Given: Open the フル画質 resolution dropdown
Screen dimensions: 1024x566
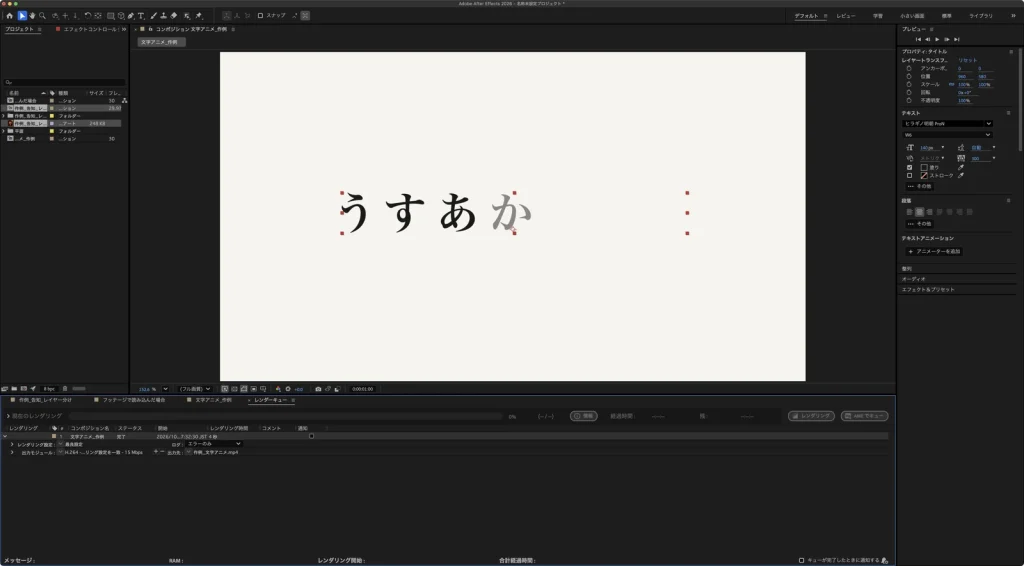Looking at the screenshot, I should tap(195, 389).
